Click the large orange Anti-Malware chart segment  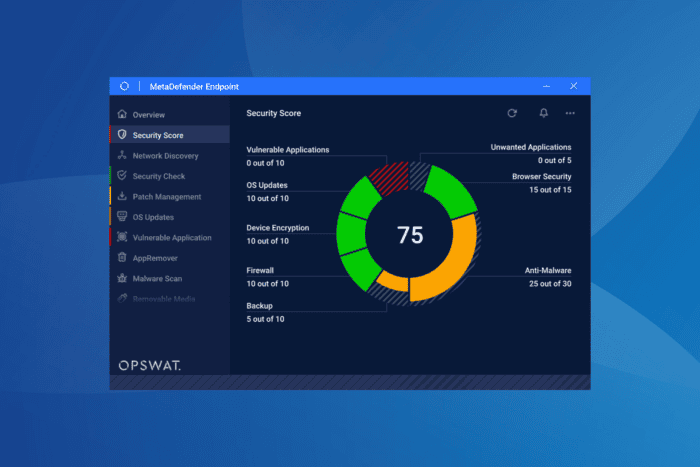pos(455,263)
